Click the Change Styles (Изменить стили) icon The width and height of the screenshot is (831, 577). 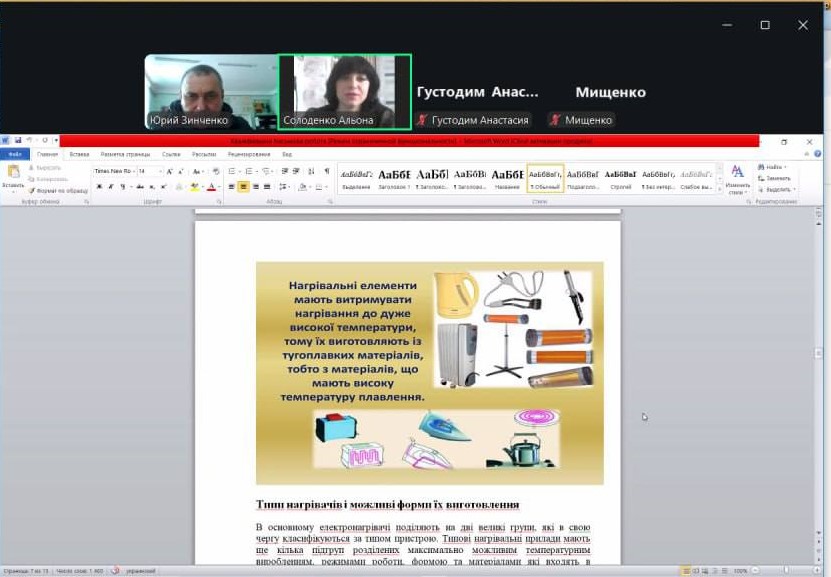pos(737,177)
